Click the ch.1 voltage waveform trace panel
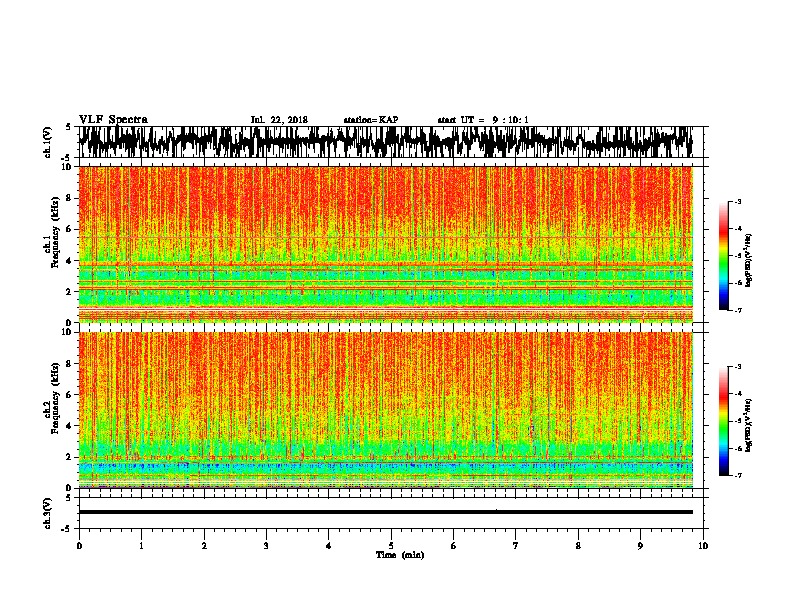Viewport: 792px width, 612px height. click(x=390, y=142)
